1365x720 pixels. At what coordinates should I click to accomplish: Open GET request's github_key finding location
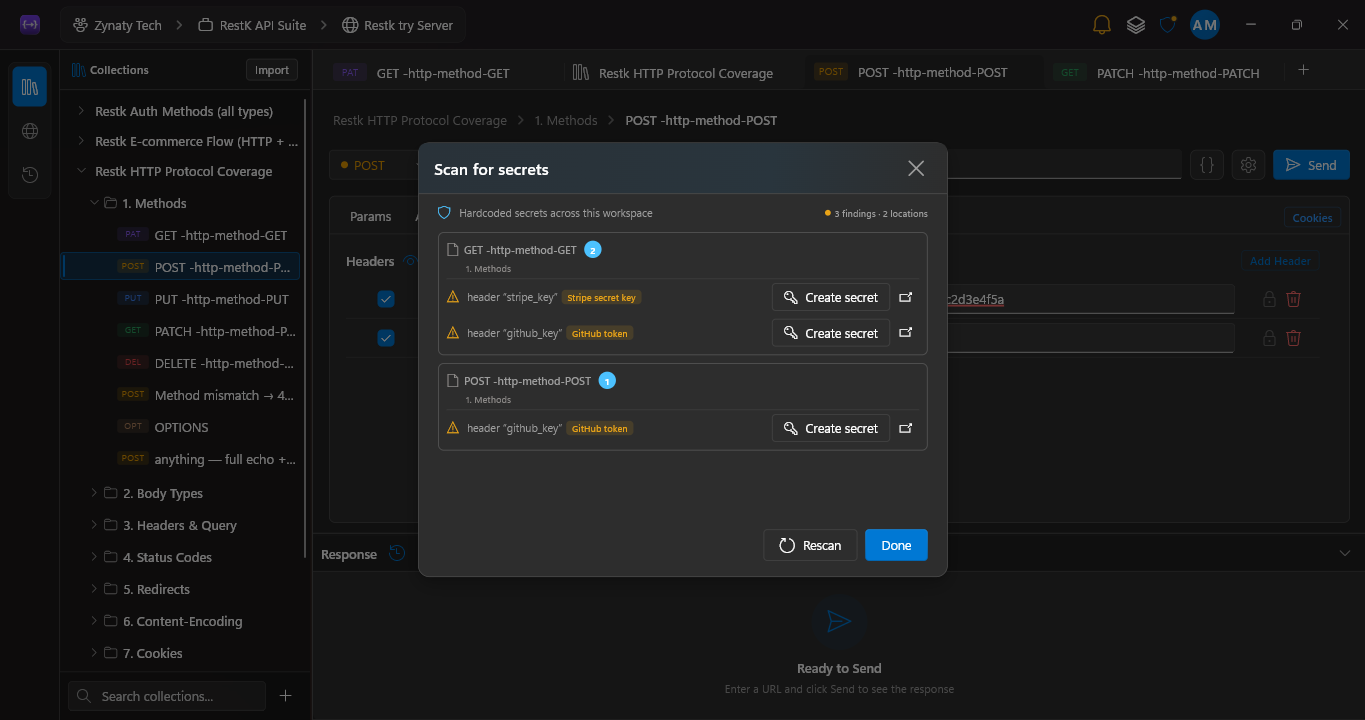906,333
